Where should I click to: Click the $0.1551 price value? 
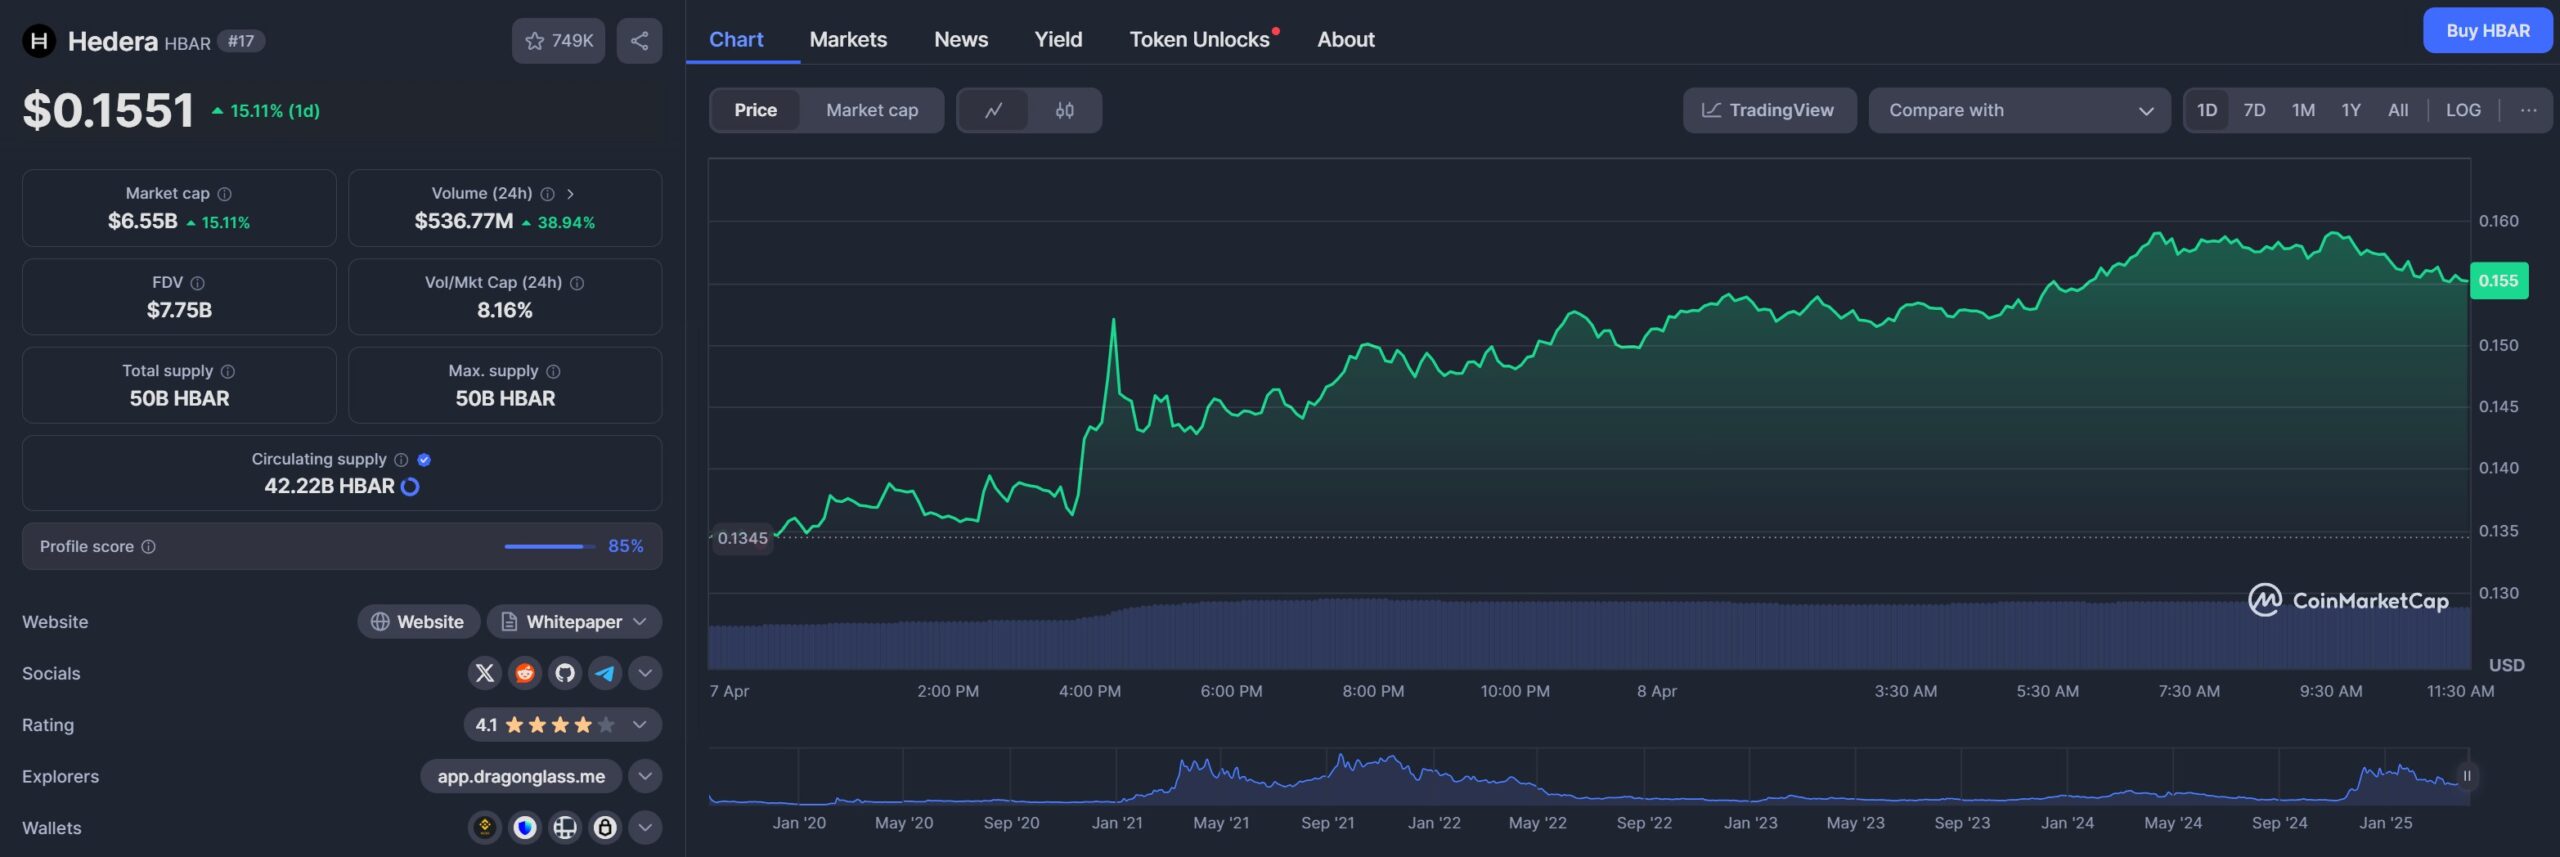[x=108, y=110]
